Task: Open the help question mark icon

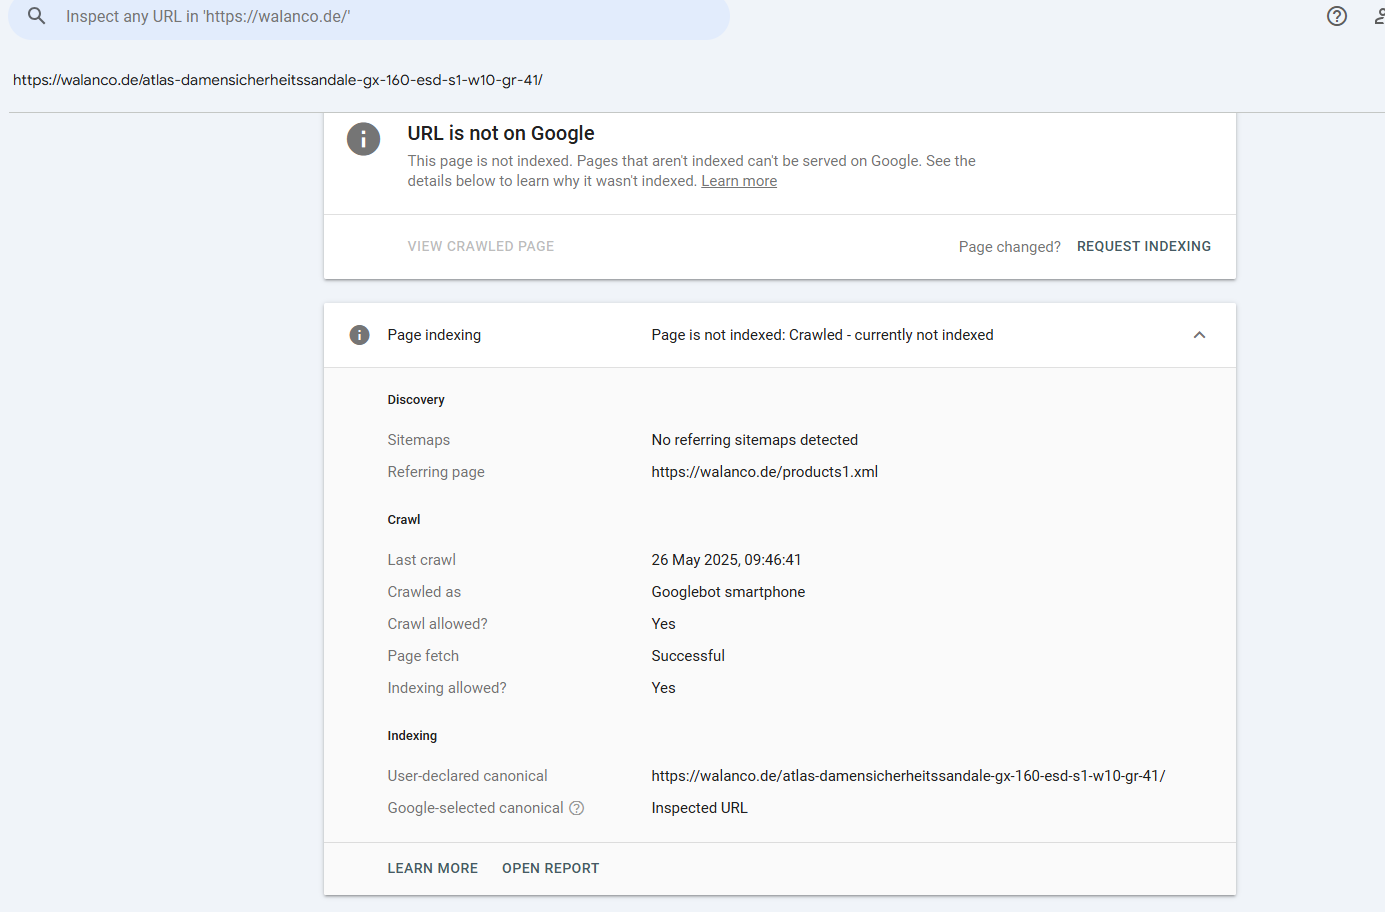Action: click(x=1337, y=16)
